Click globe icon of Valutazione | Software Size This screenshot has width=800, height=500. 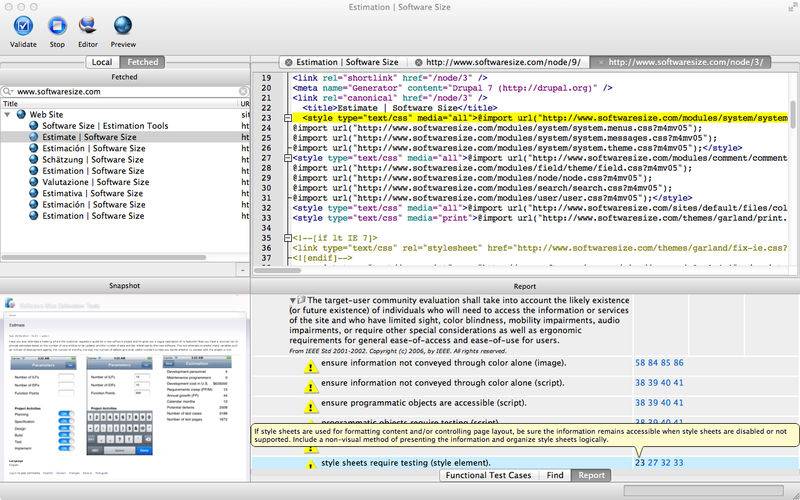click(x=34, y=182)
